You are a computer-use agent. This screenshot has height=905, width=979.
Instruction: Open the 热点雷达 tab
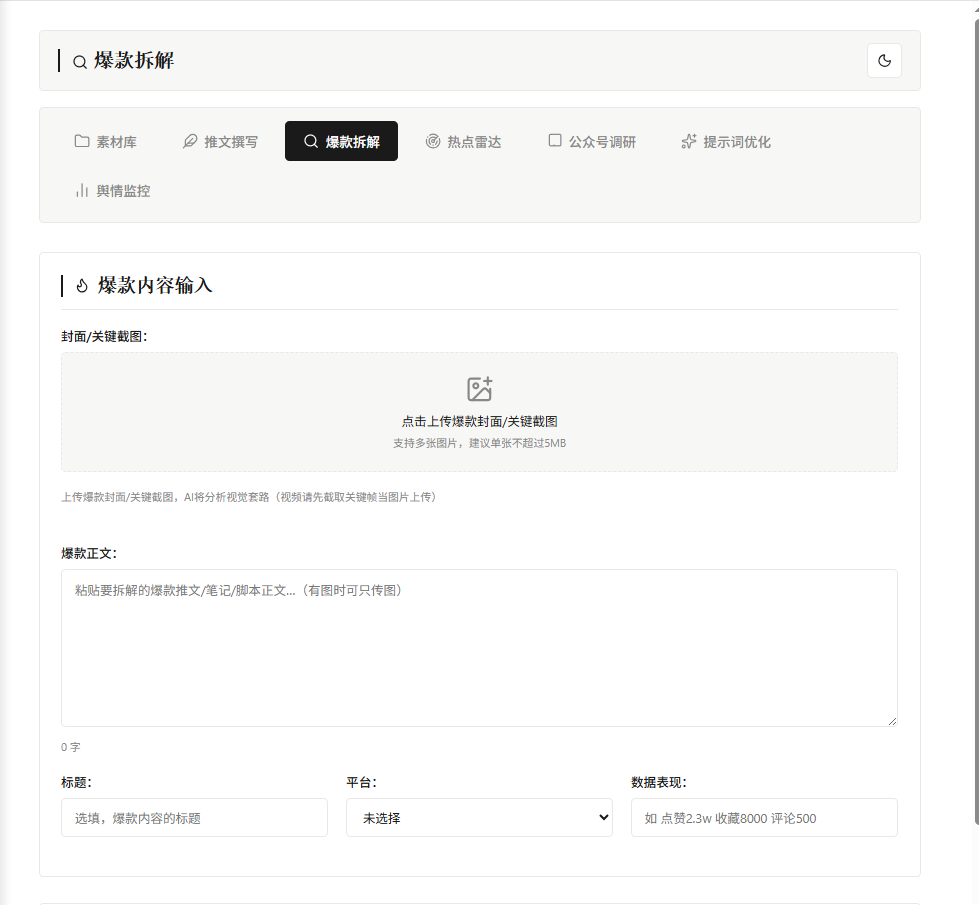(463, 141)
